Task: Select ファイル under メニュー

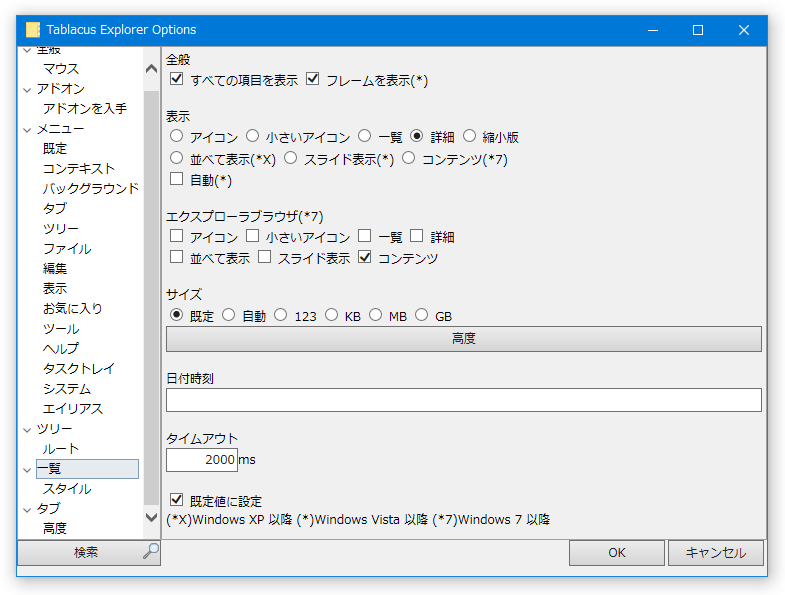Action: click(67, 248)
